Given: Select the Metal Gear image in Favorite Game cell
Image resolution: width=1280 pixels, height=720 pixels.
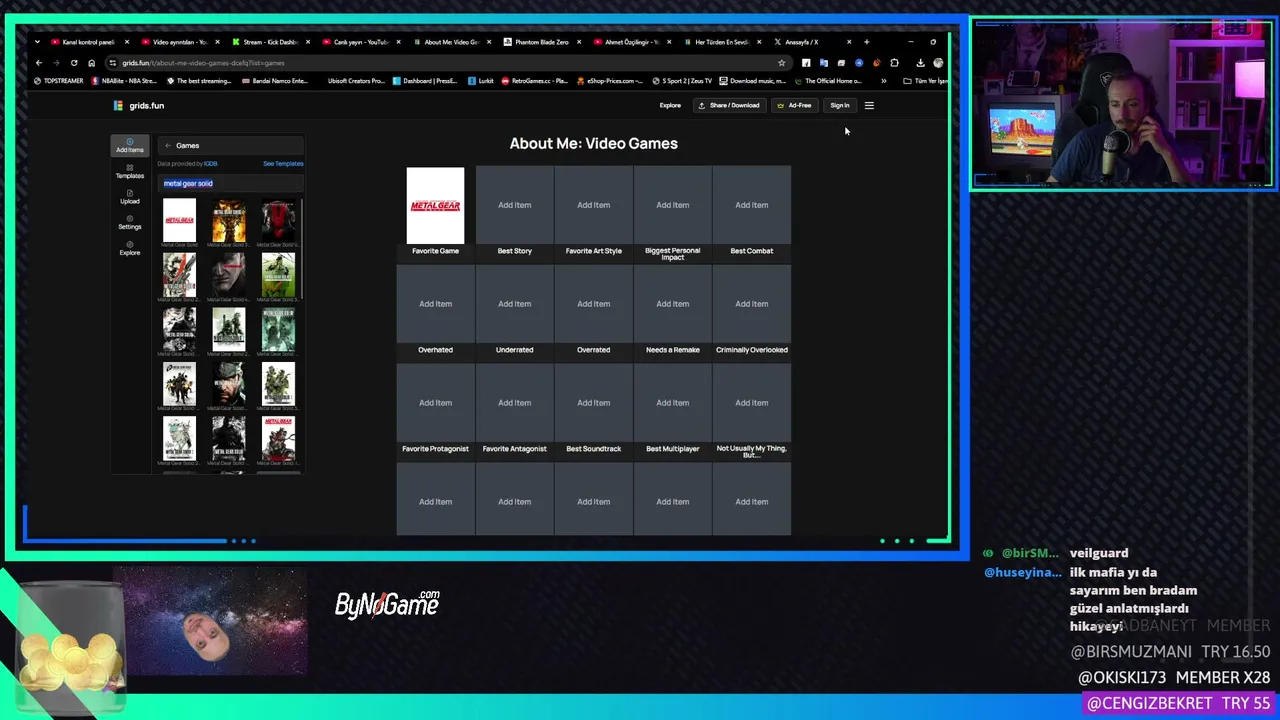Looking at the screenshot, I should click(x=435, y=205).
